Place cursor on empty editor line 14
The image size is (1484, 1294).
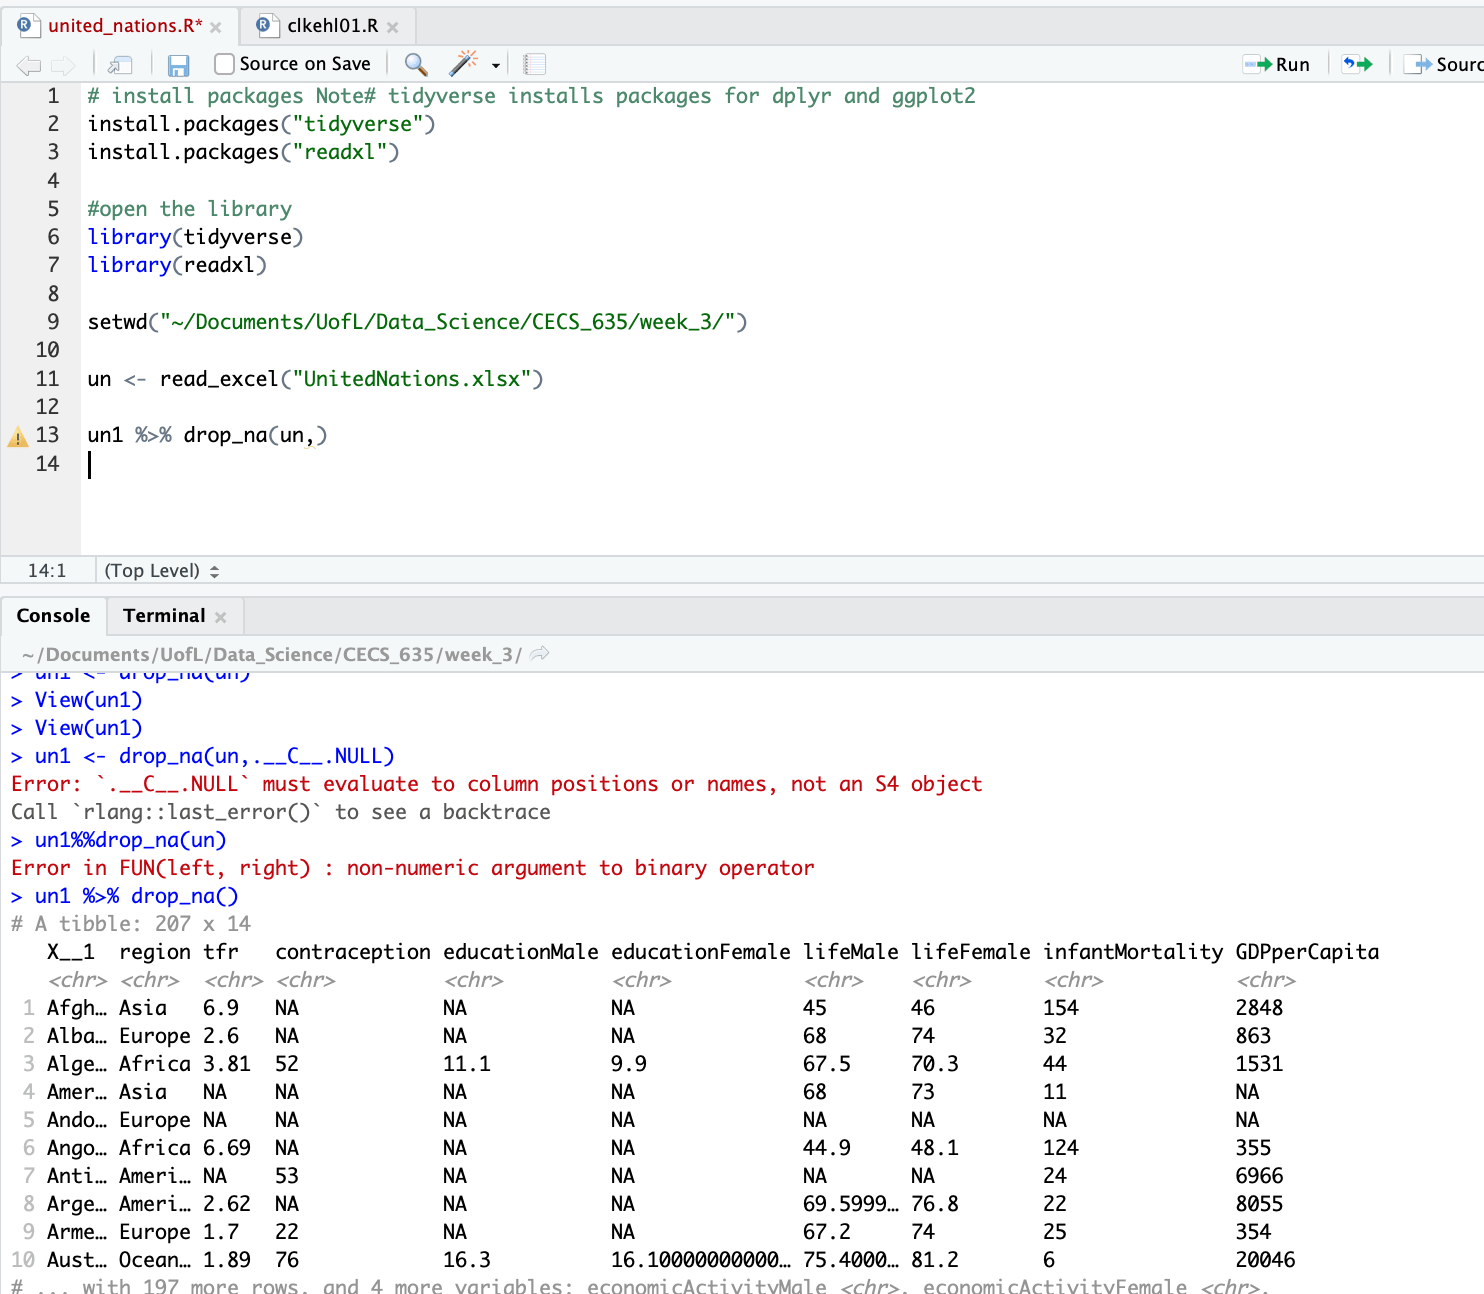point(780,464)
